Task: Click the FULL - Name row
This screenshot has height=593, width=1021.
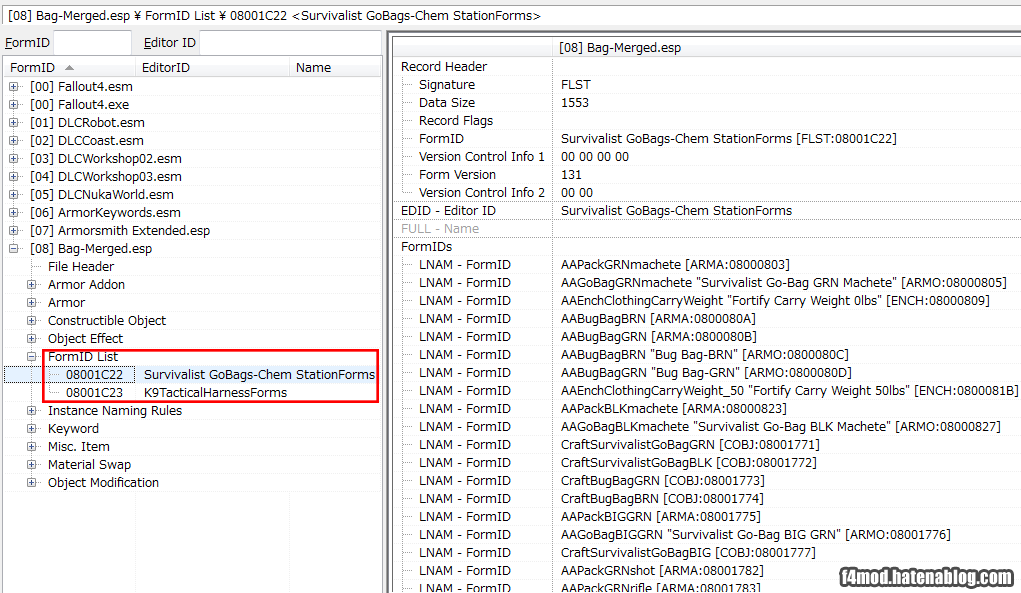Action: coord(707,228)
